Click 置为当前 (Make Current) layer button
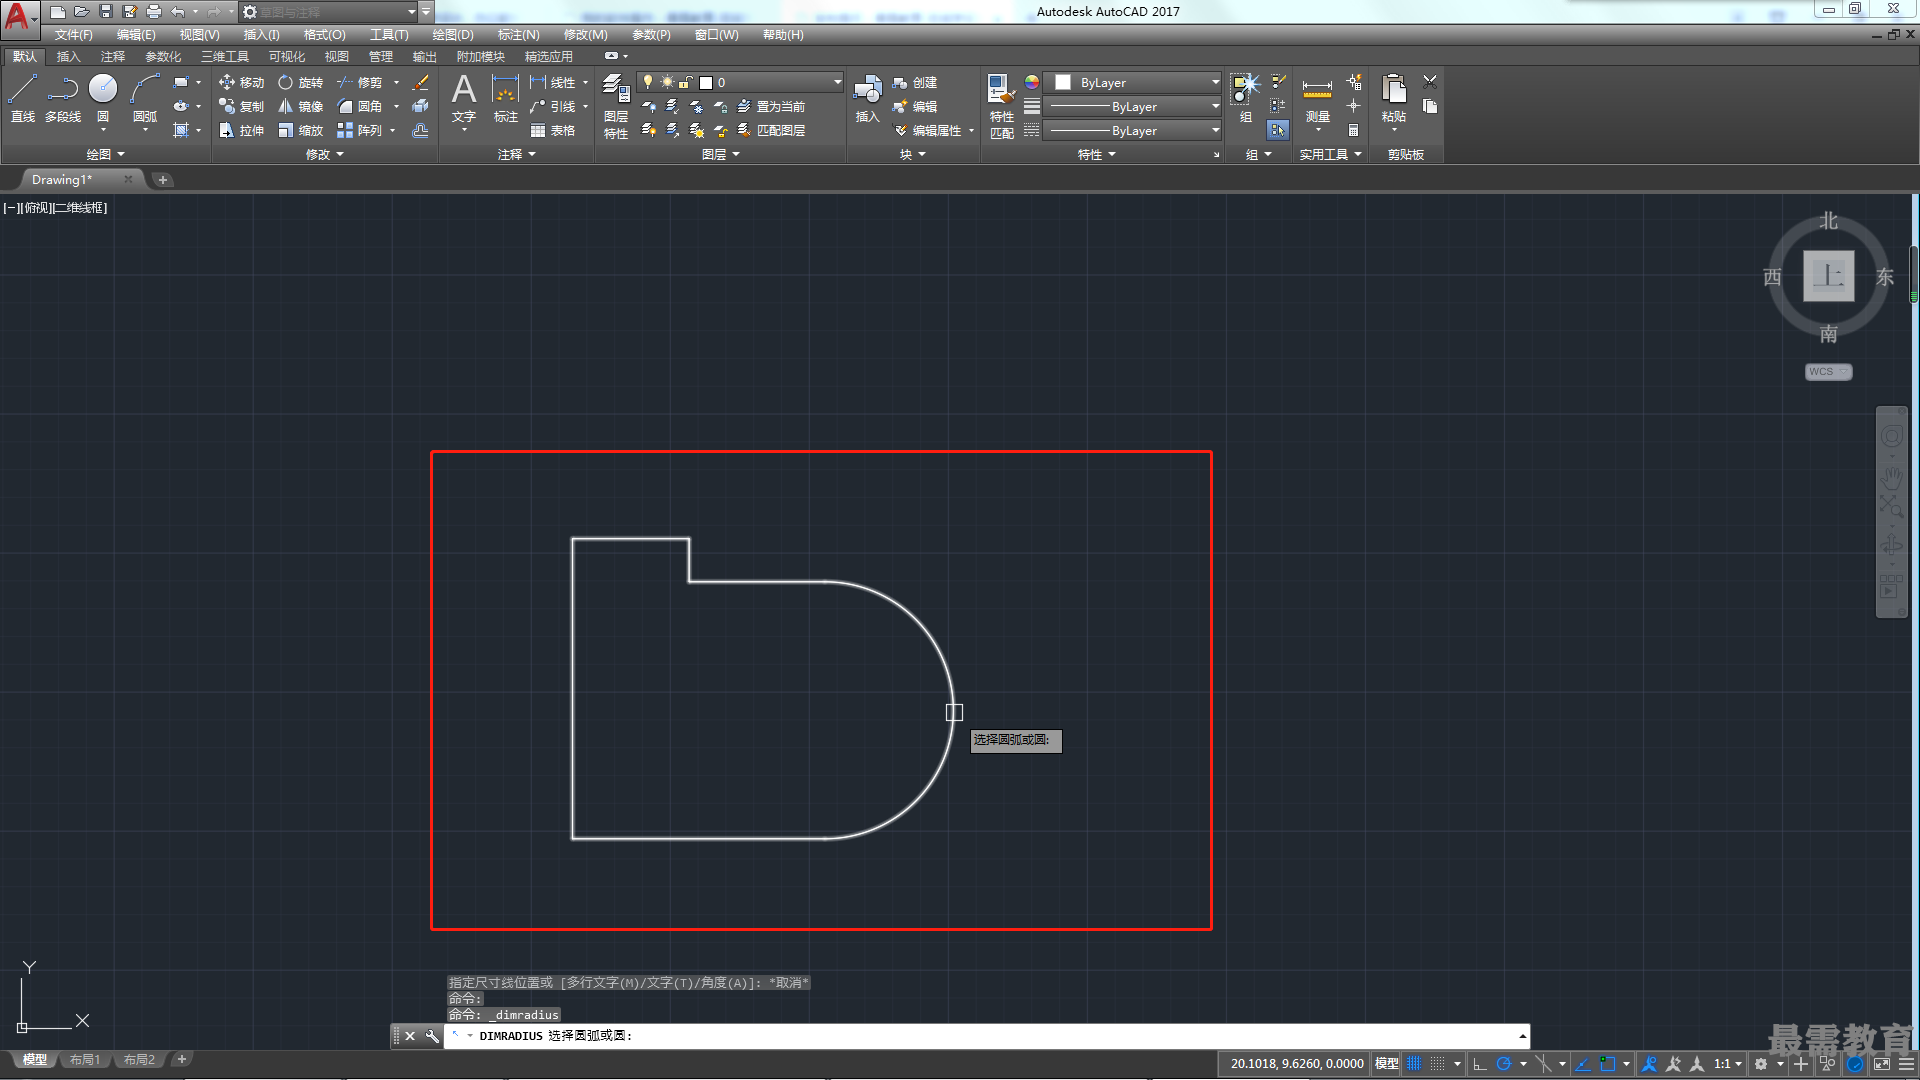The width and height of the screenshot is (1920, 1080). pos(771,106)
